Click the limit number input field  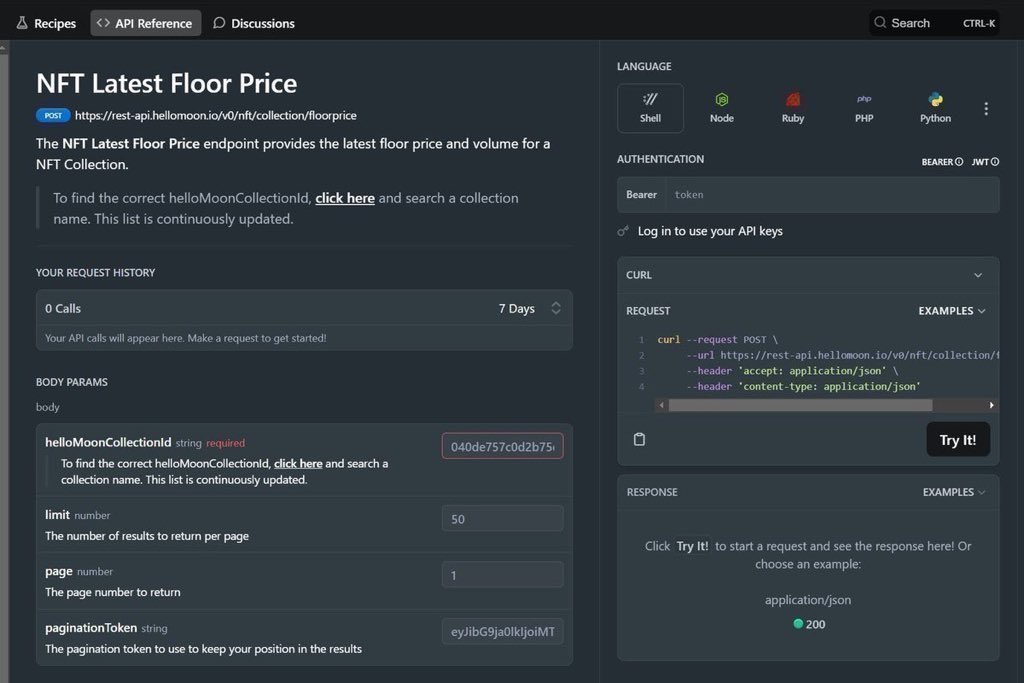502,519
